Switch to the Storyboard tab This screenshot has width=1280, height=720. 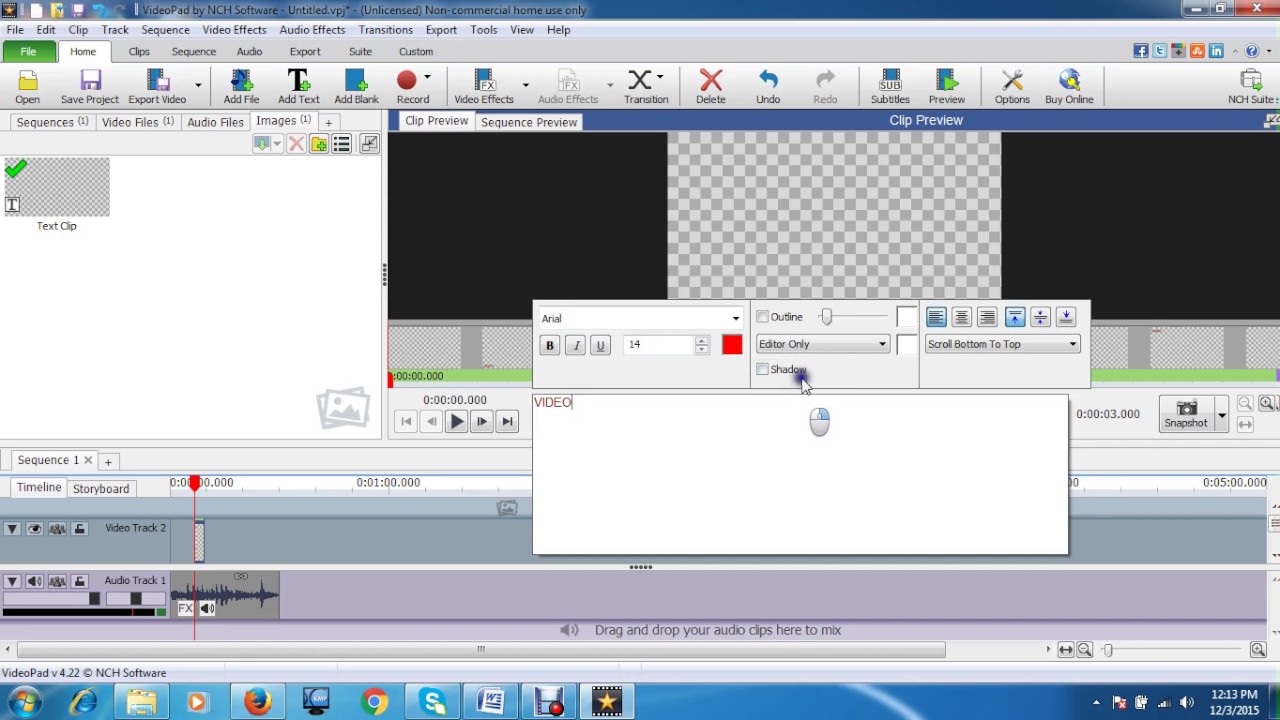tap(100, 489)
